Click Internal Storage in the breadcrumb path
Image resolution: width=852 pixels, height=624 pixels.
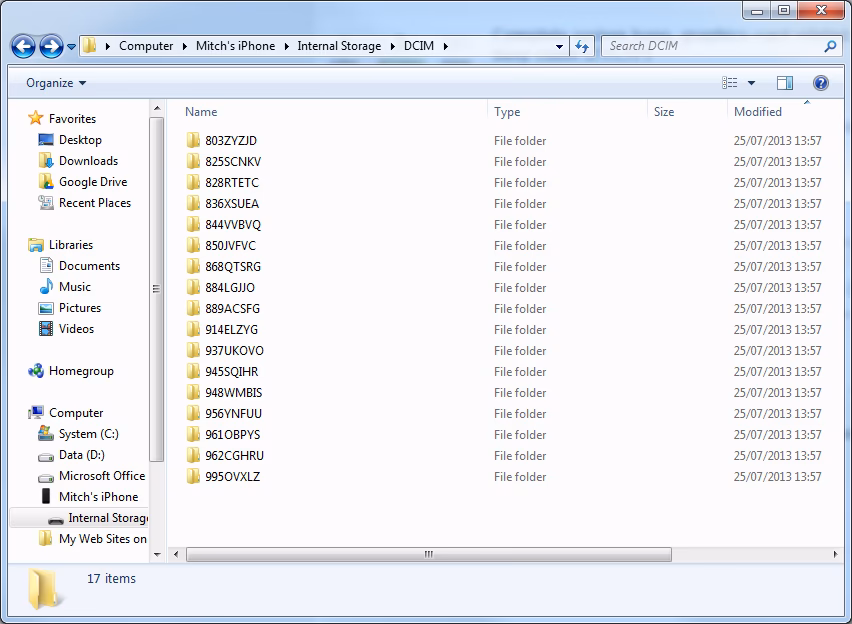point(339,46)
